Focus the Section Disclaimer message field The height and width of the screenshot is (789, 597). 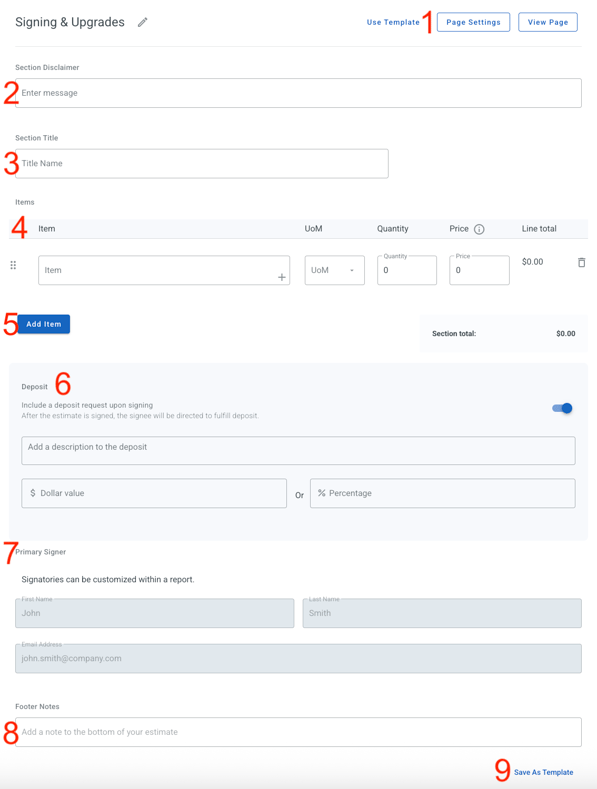click(x=298, y=93)
